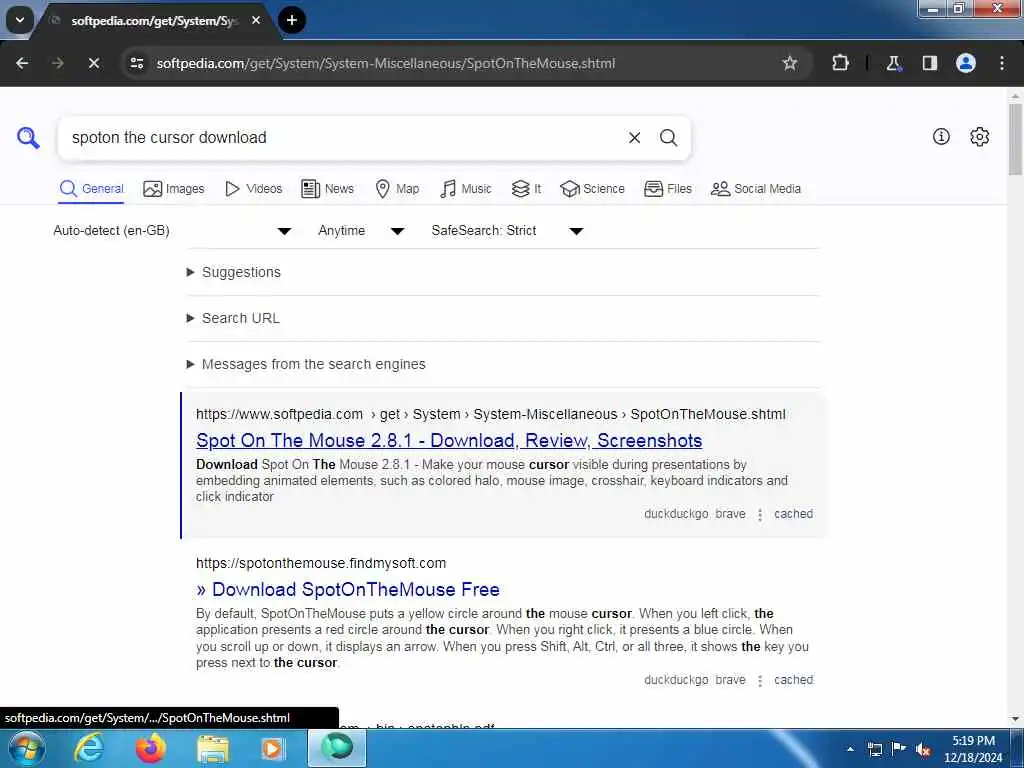Viewport: 1024px width, 768px height.
Task: Expand Messages from the search engines
Action: pyautogui.click(x=306, y=364)
